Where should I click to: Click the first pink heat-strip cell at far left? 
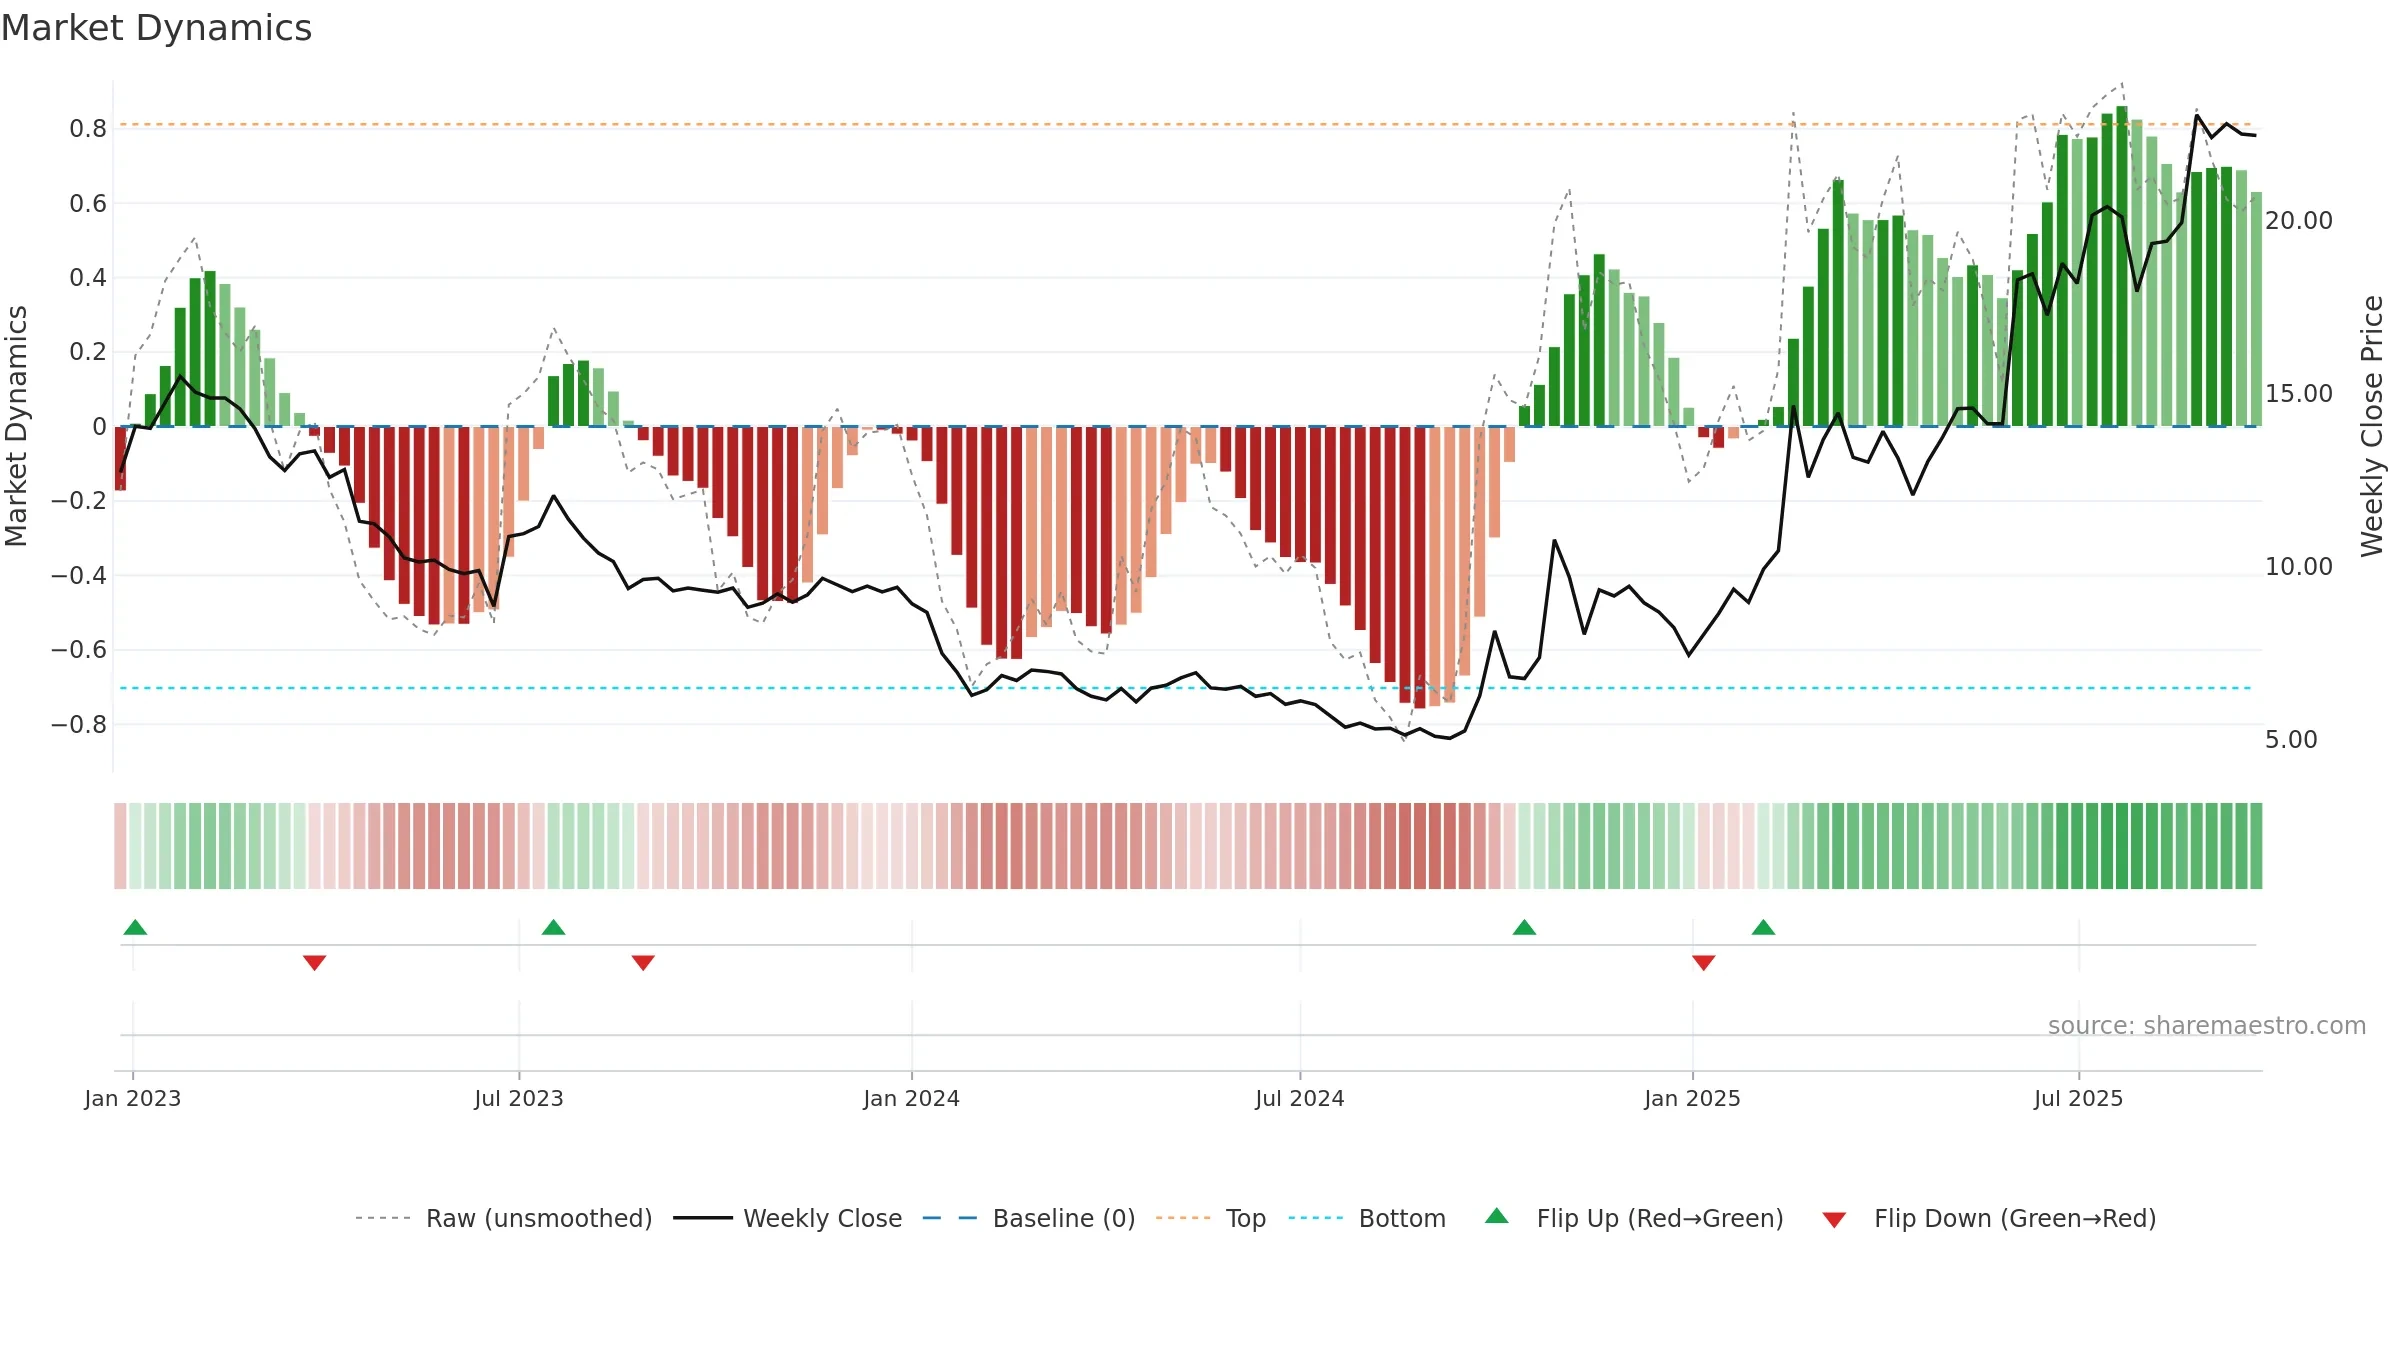tap(120, 846)
